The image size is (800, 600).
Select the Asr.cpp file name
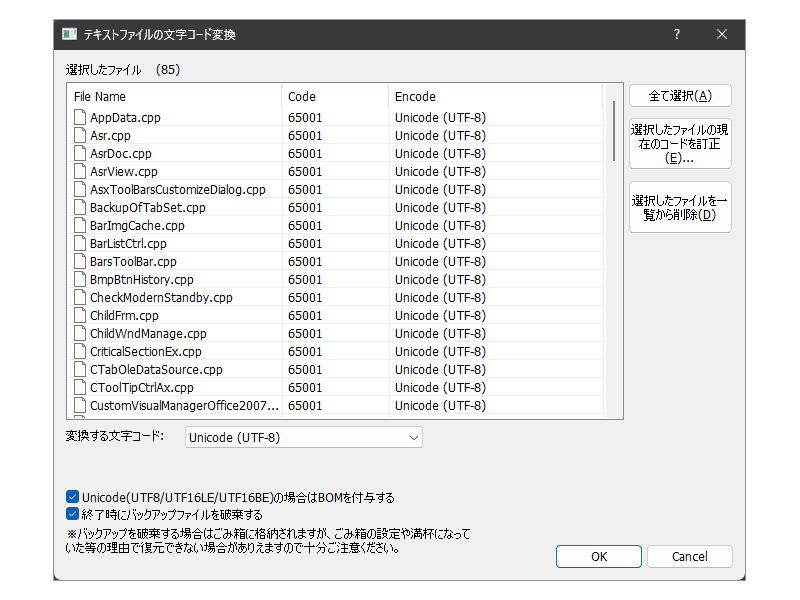coord(110,135)
